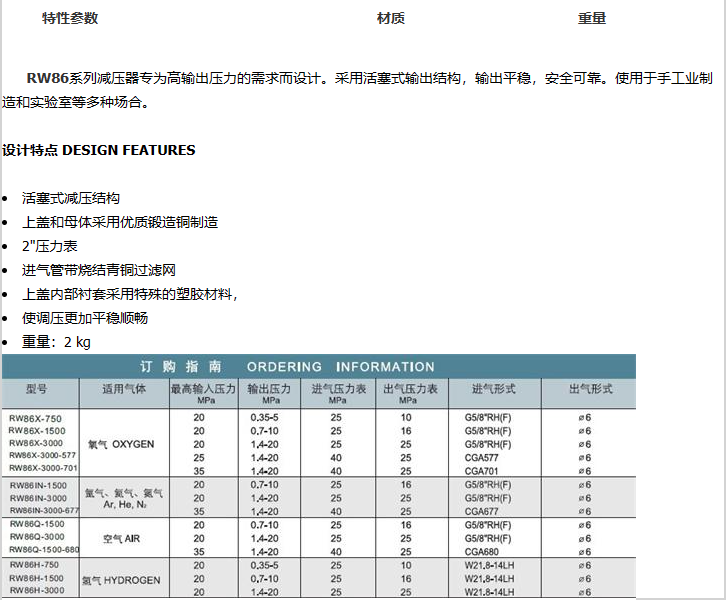The image size is (726, 601).
Task: Click the bullet text 2"压力表
Action: point(50,246)
